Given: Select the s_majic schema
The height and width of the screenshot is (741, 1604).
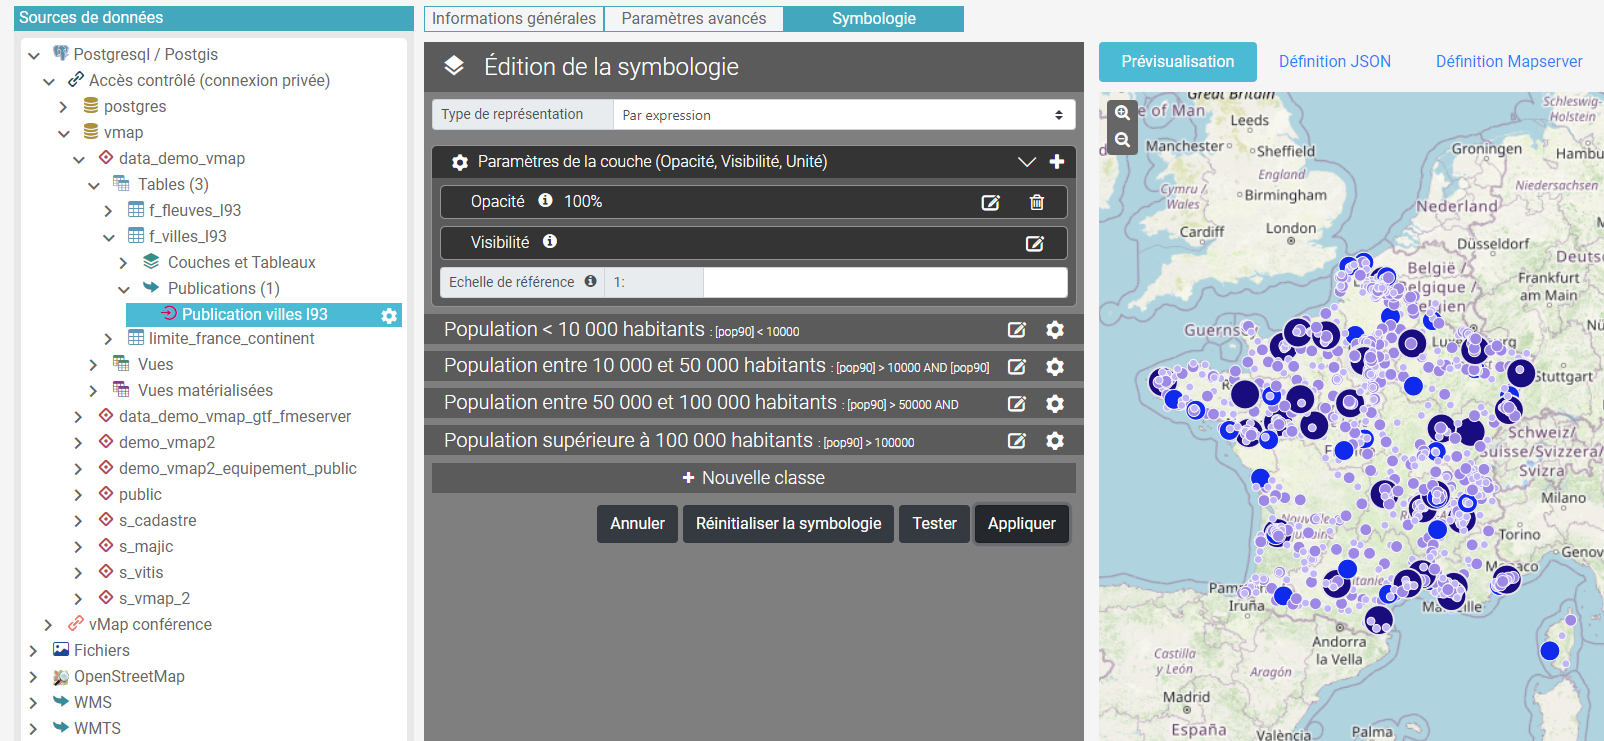Looking at the screenshot, I should click(x=146, y=547).
